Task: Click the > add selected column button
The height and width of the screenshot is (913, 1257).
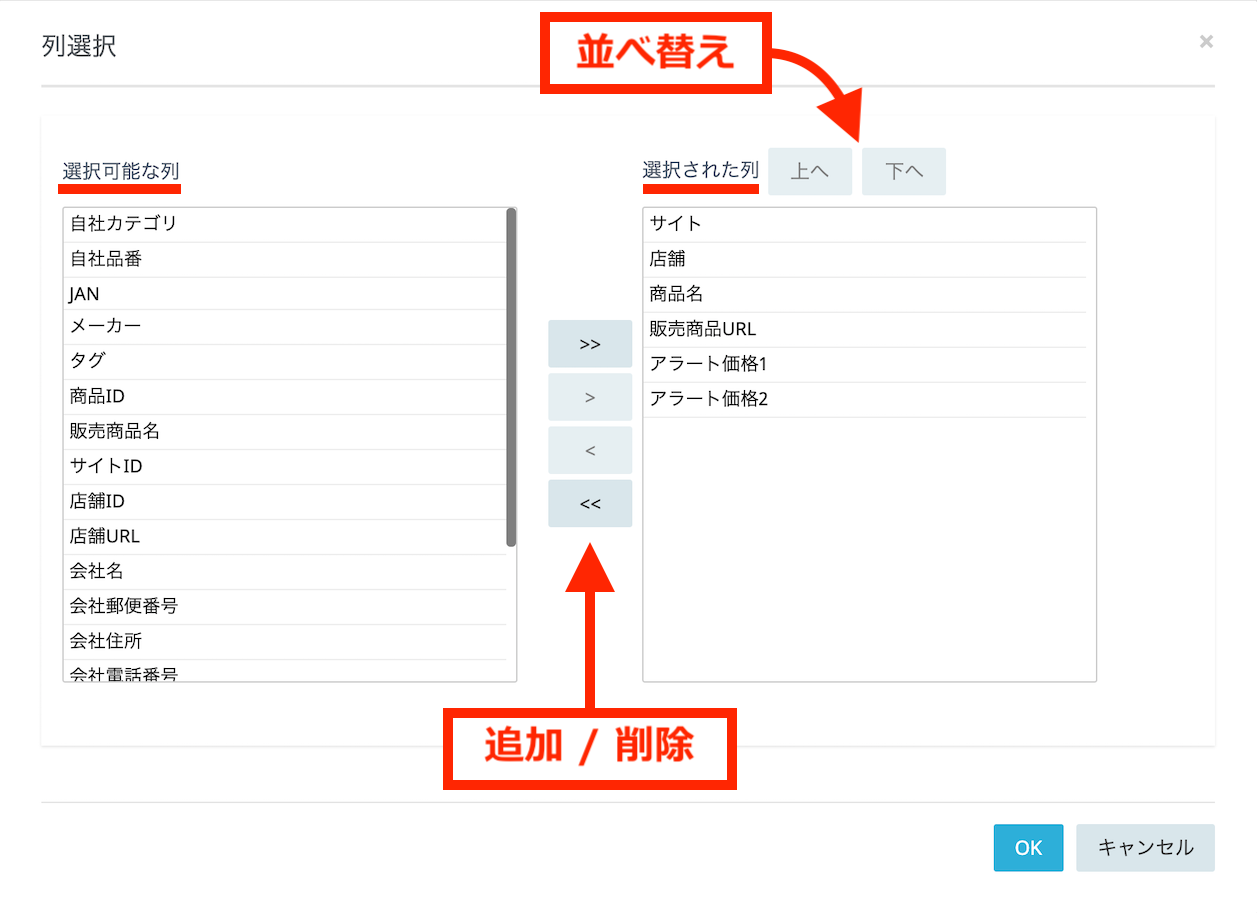Action: tap(589, 397)
